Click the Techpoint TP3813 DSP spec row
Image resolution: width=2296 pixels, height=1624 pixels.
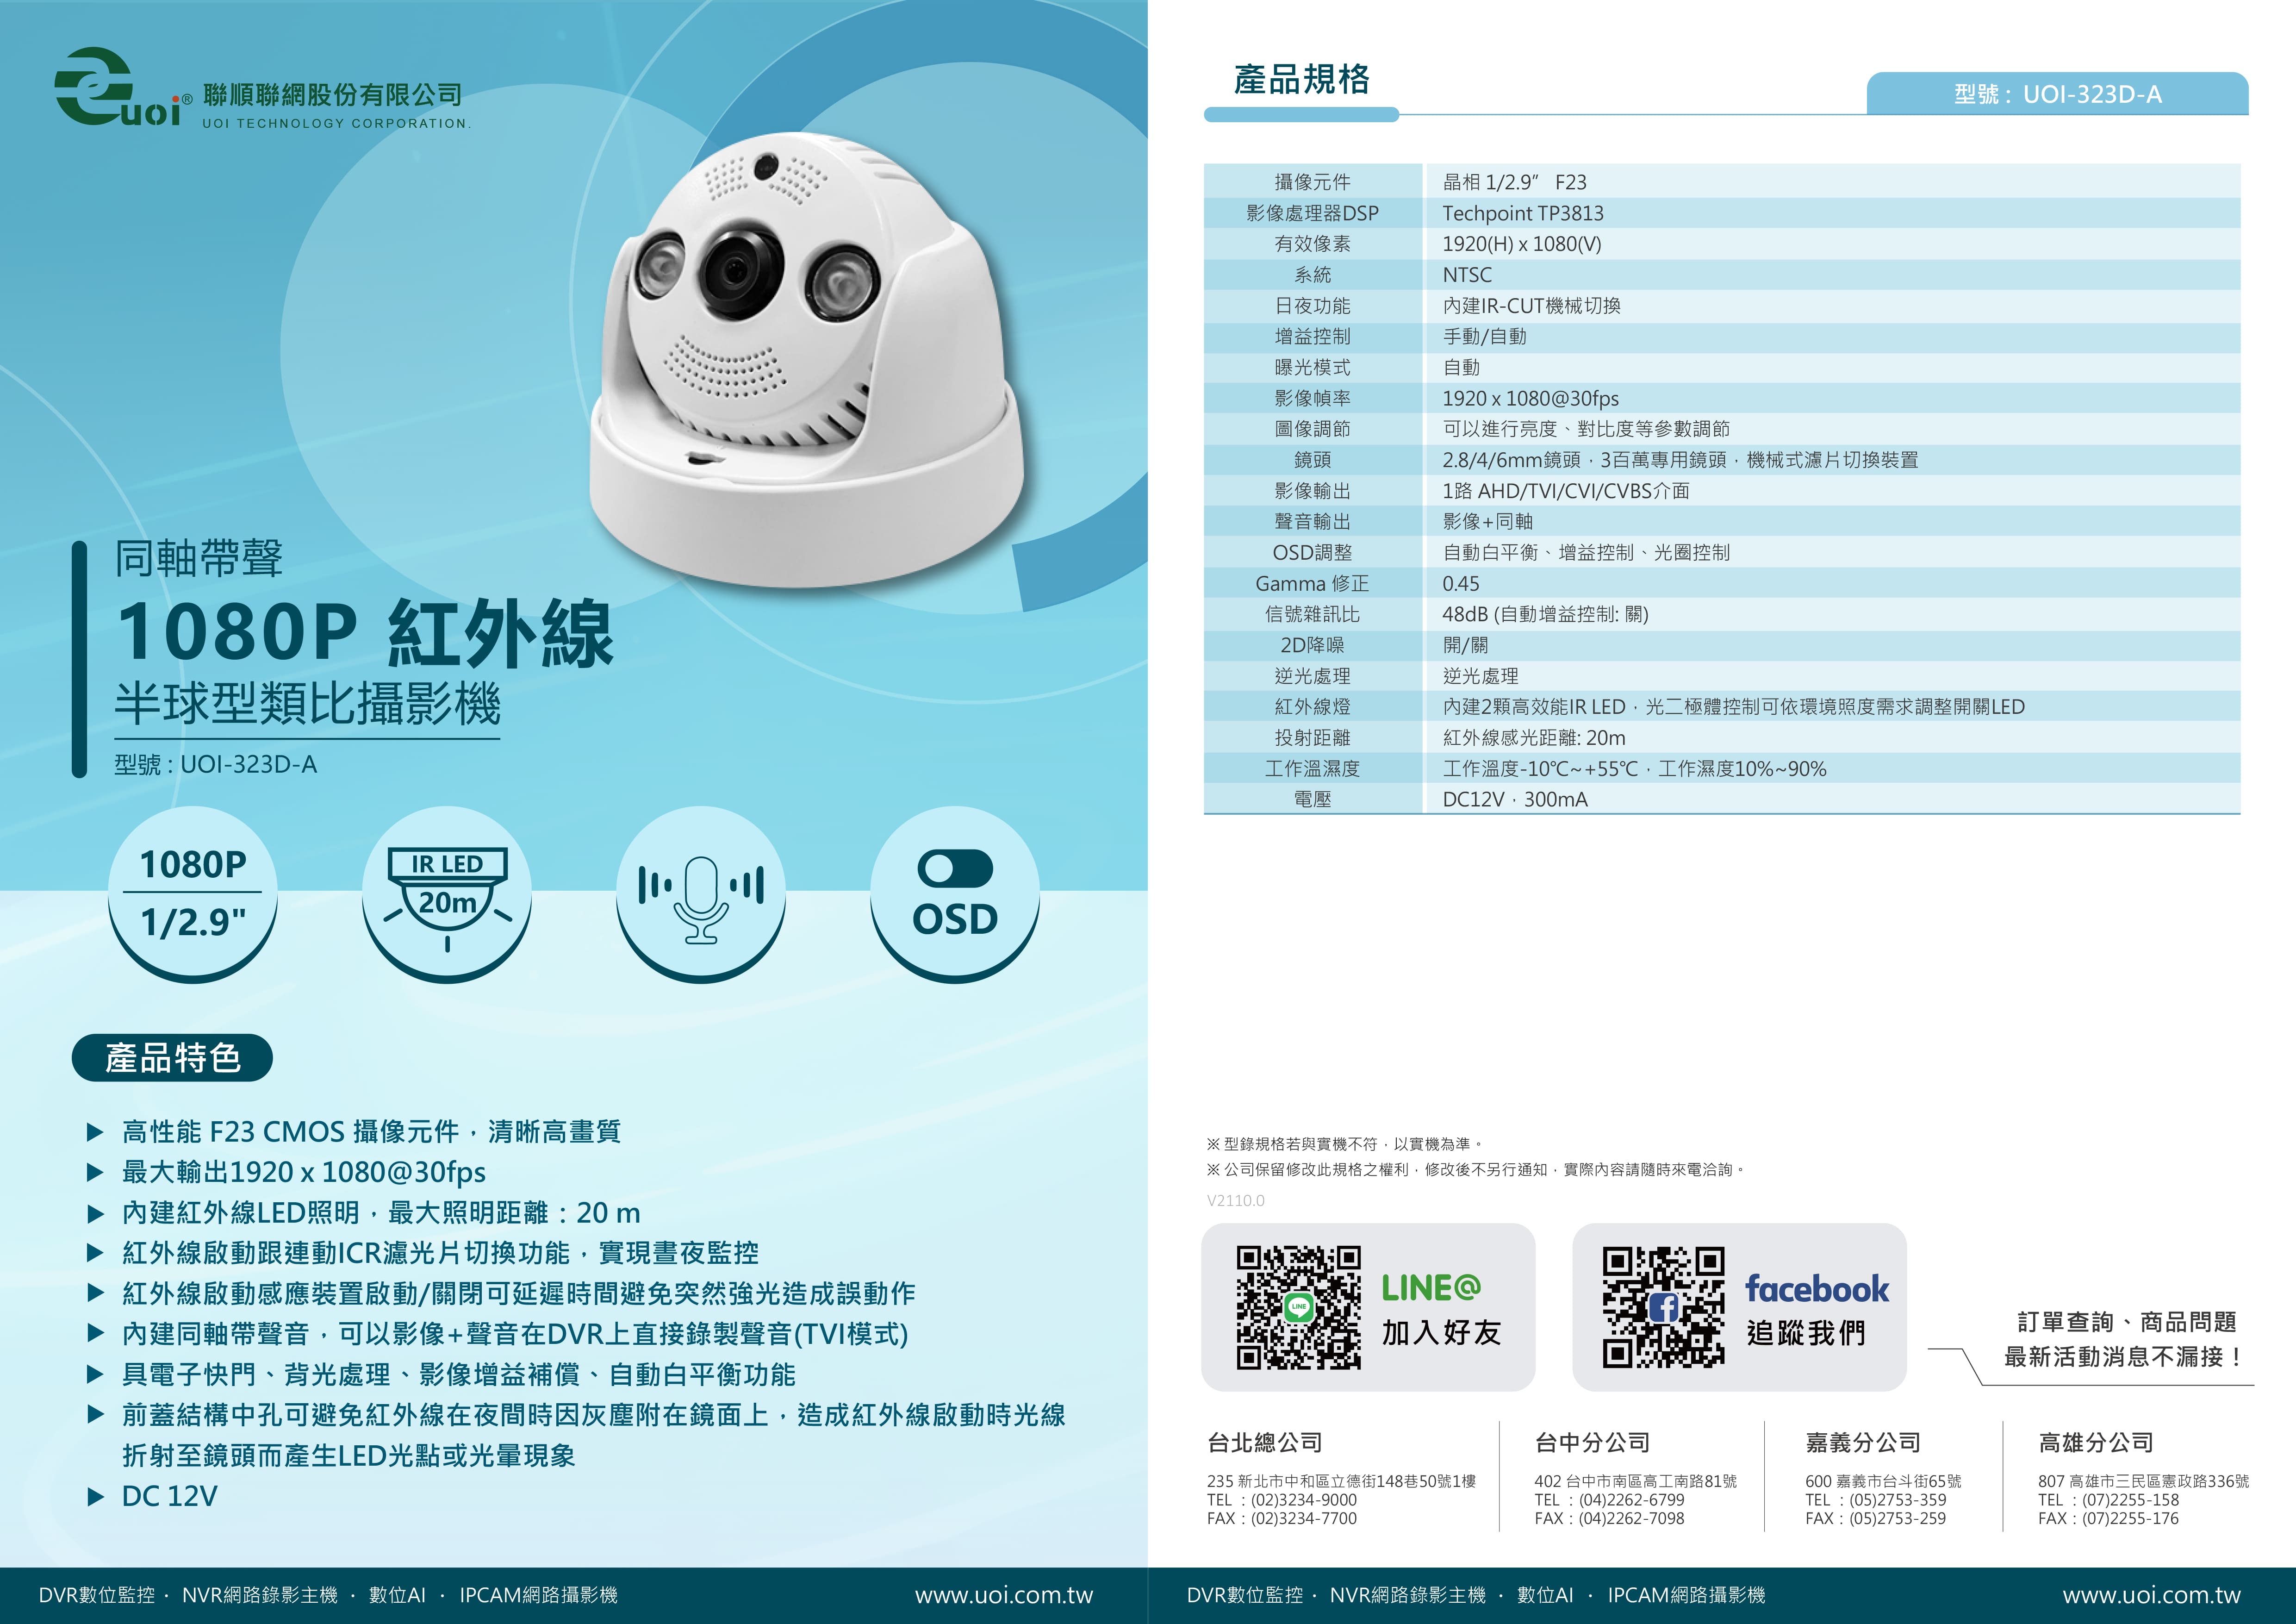point(1522,213)
